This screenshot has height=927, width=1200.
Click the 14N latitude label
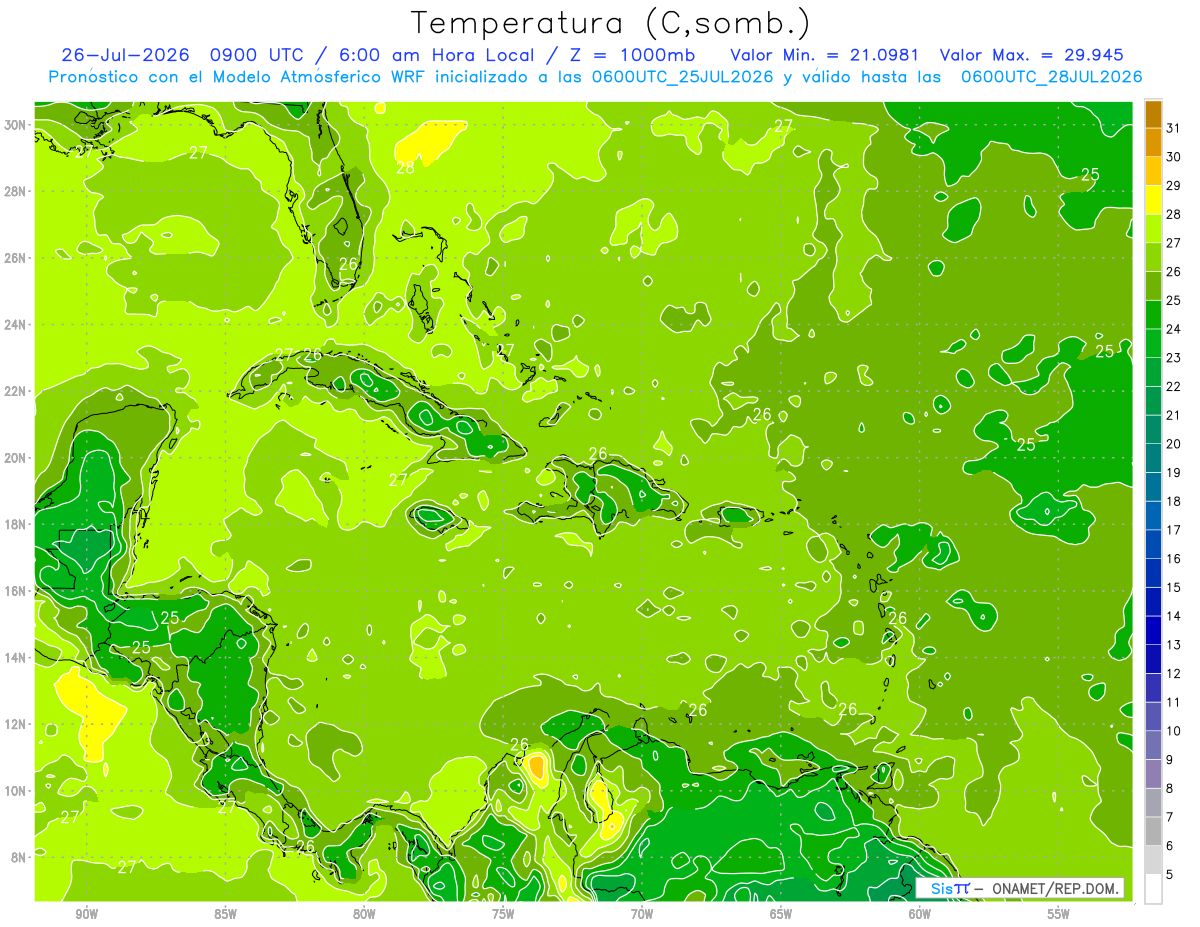16,658
